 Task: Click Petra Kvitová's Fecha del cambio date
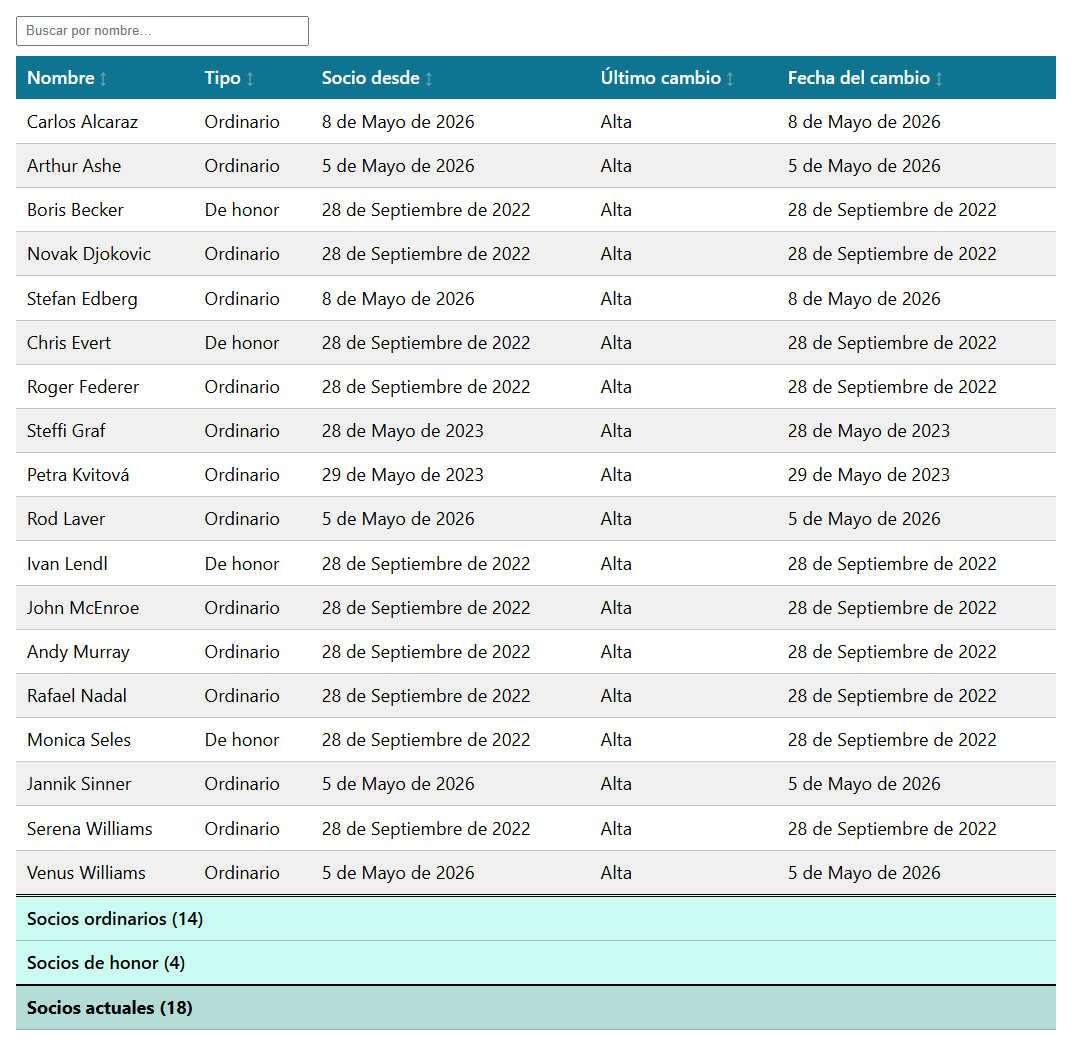click(869, 474)
